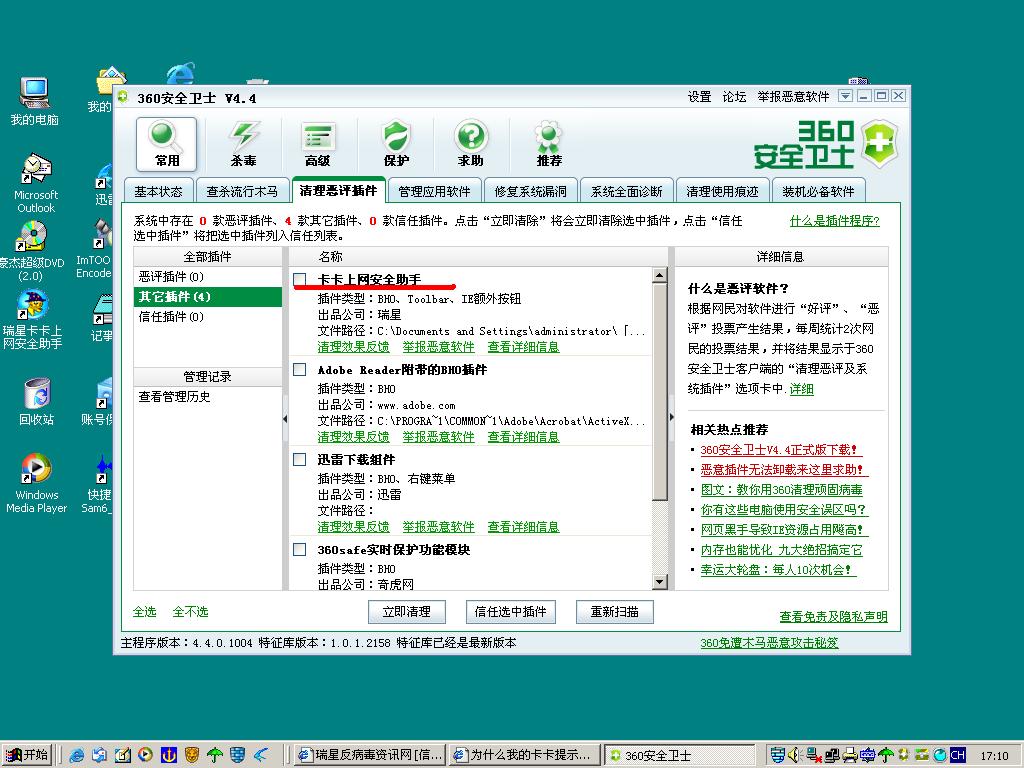Click 重新扫描 button
1024x768 pixels.
tap(615, 612)
